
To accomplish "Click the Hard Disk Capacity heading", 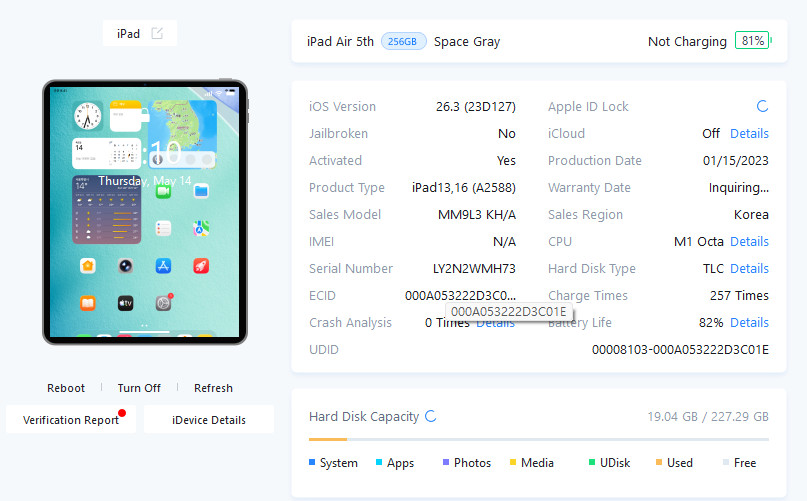I will (x=364, y=417).
